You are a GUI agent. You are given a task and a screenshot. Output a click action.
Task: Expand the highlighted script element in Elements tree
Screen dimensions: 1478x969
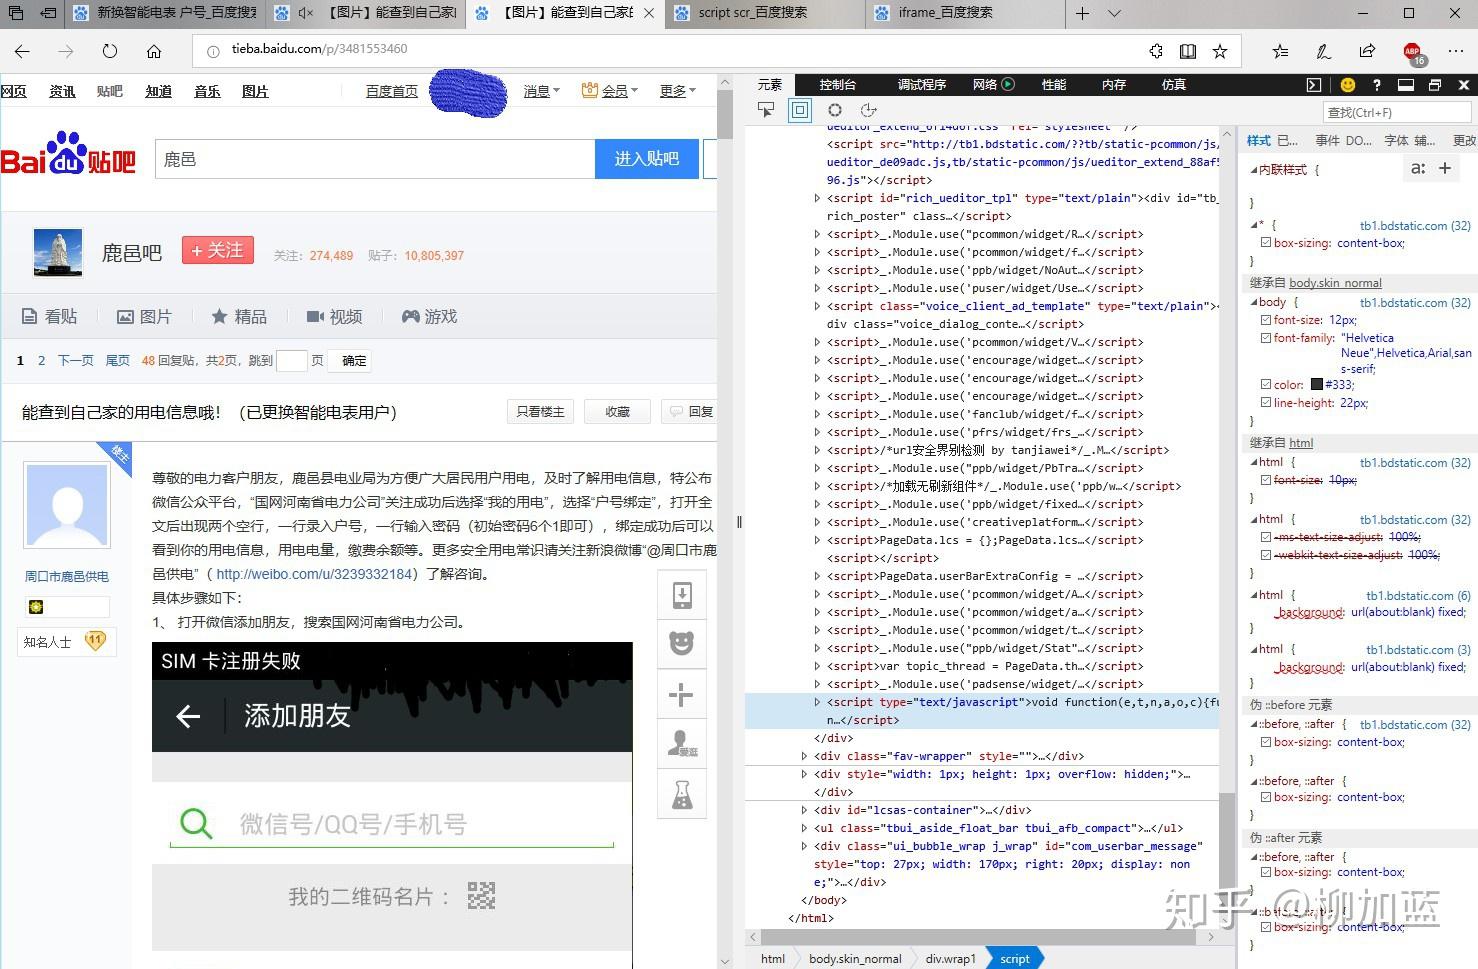[818, 702]
